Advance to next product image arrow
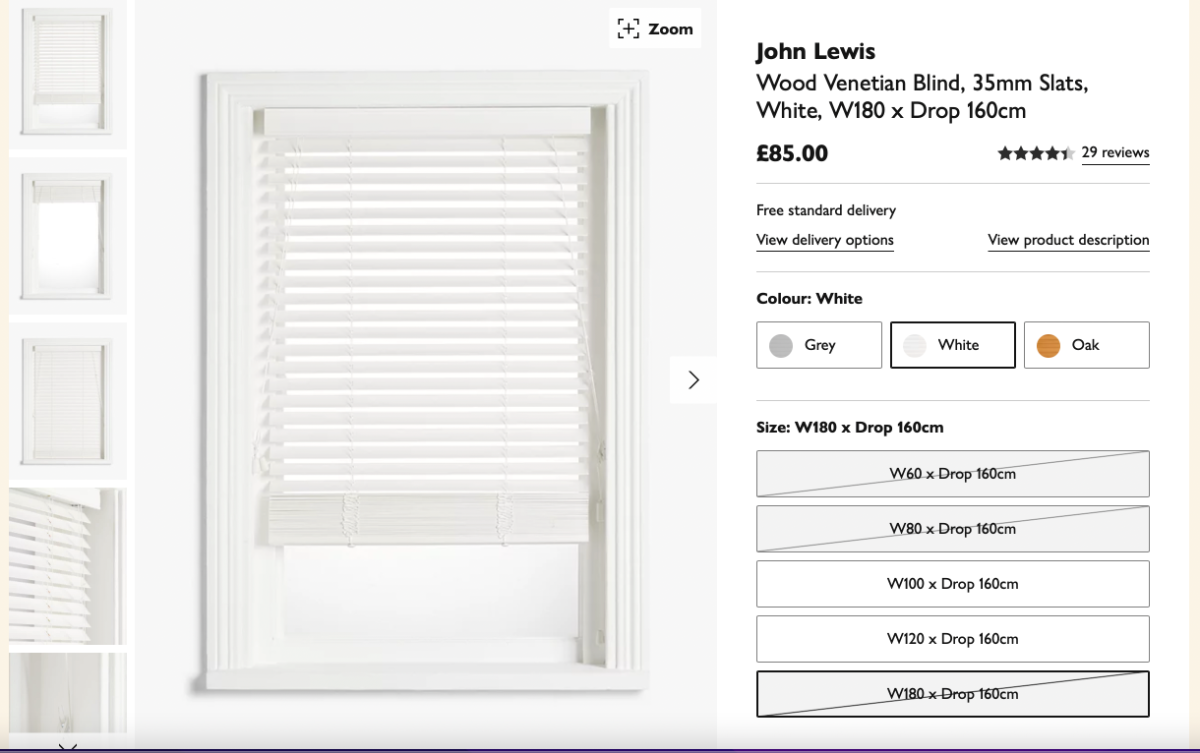Screen dimensions: 1200x753 click(x=693, y=380)
